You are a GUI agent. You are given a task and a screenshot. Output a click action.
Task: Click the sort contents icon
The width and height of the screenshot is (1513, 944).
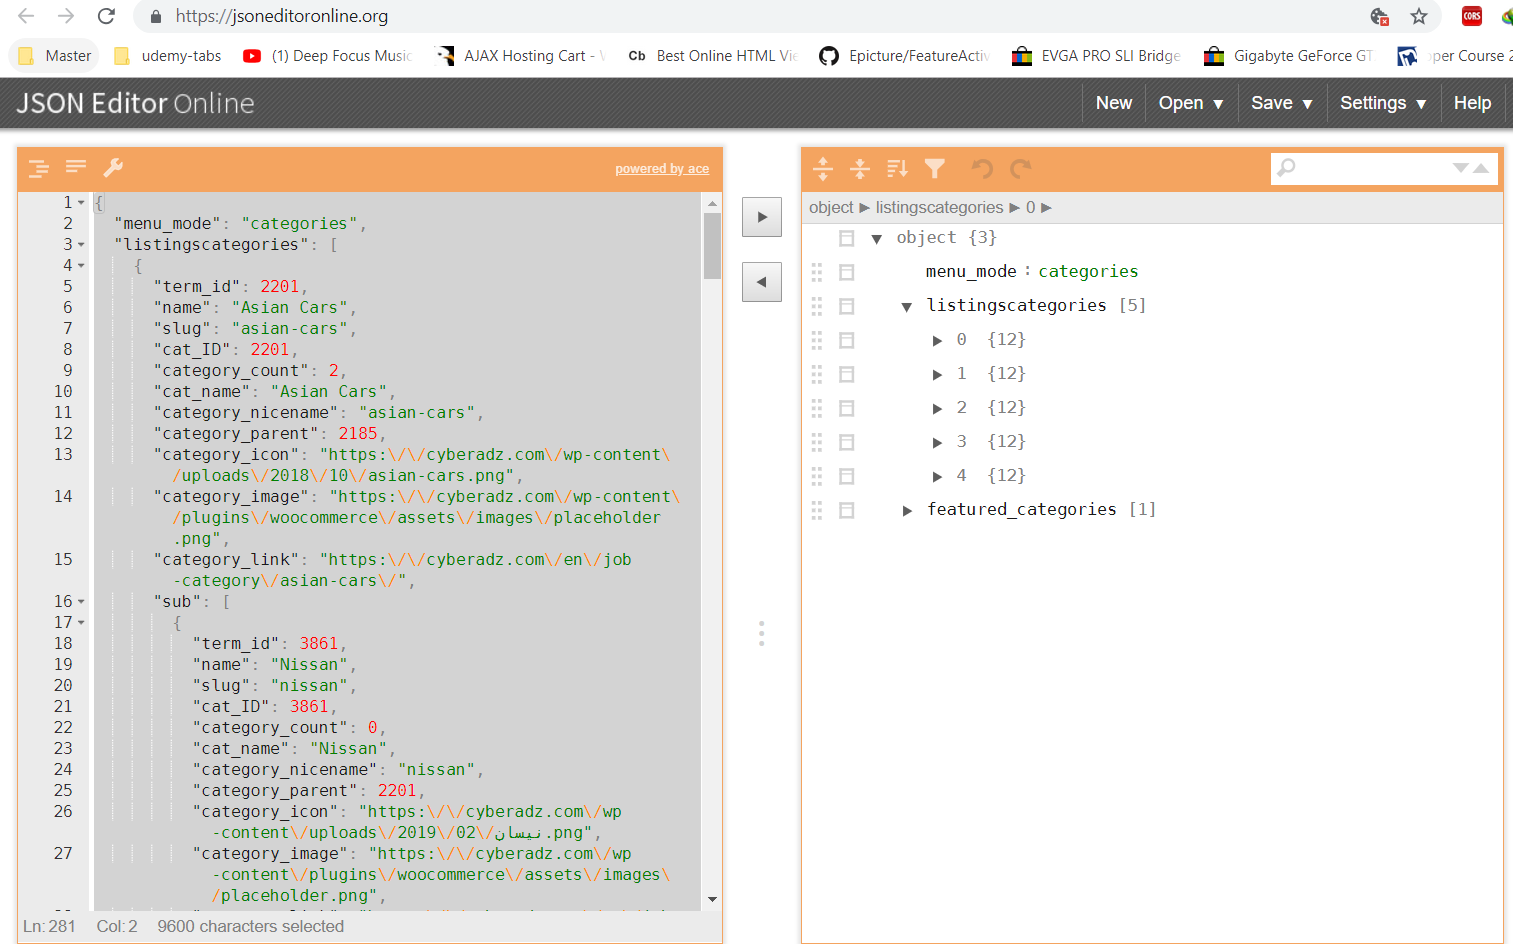click(x=897, y=169)
